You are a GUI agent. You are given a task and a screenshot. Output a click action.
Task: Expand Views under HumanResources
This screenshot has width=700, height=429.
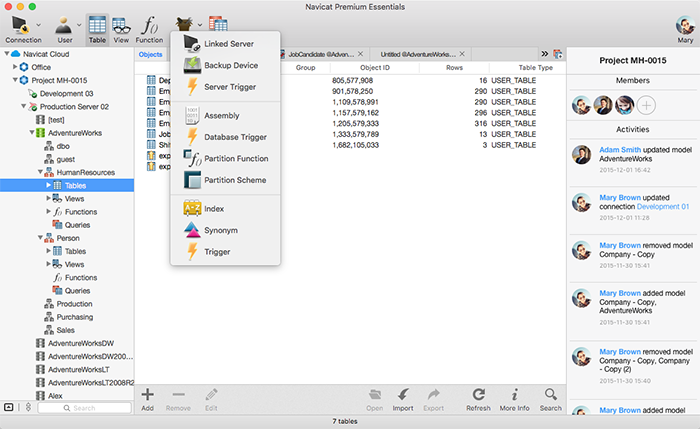click(x=48, y=198)
